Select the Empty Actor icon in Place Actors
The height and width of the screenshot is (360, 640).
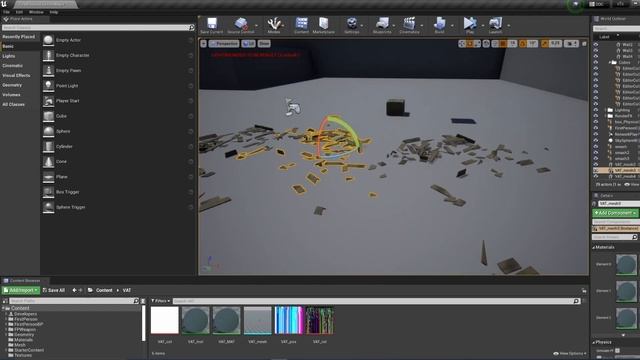point(48,40)
